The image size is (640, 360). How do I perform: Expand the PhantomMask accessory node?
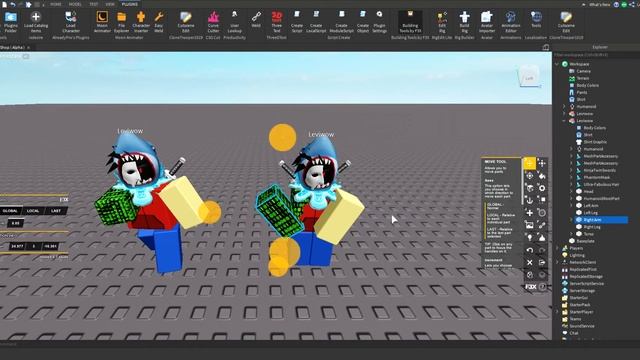click(571, 177)
